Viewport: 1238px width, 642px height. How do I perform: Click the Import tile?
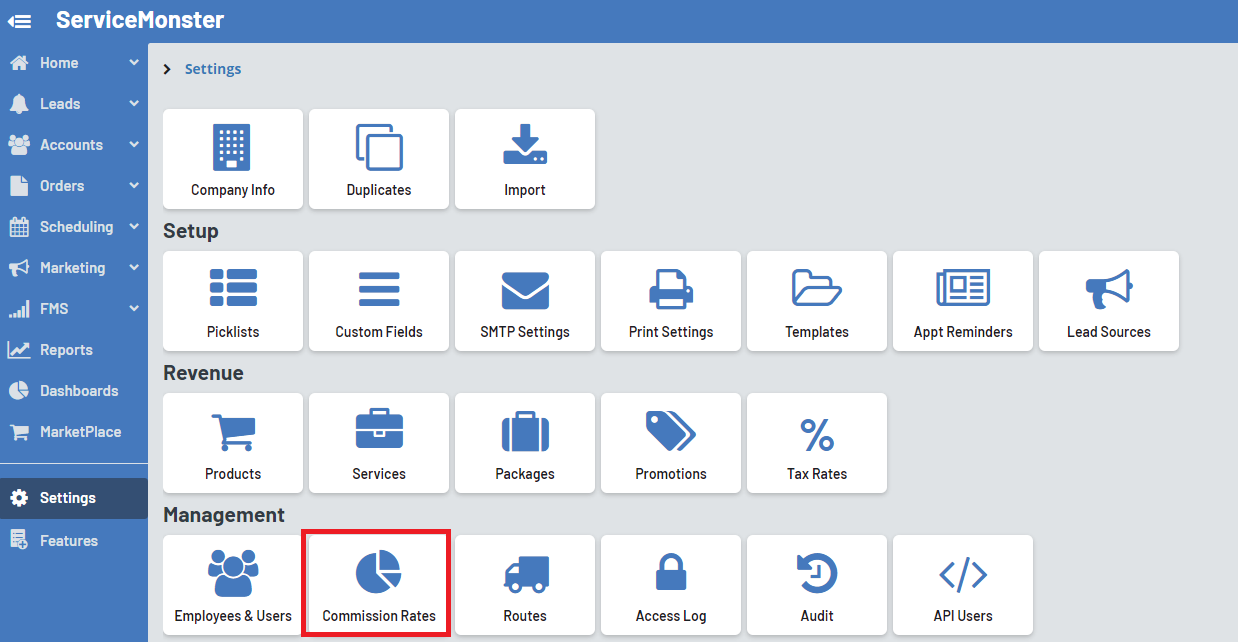pos(524,159)
